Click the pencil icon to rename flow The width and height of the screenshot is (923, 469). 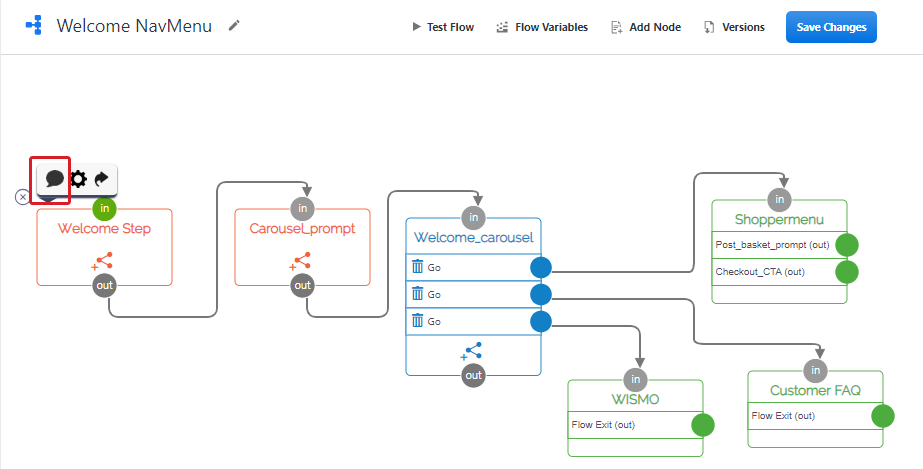[235, 25]
